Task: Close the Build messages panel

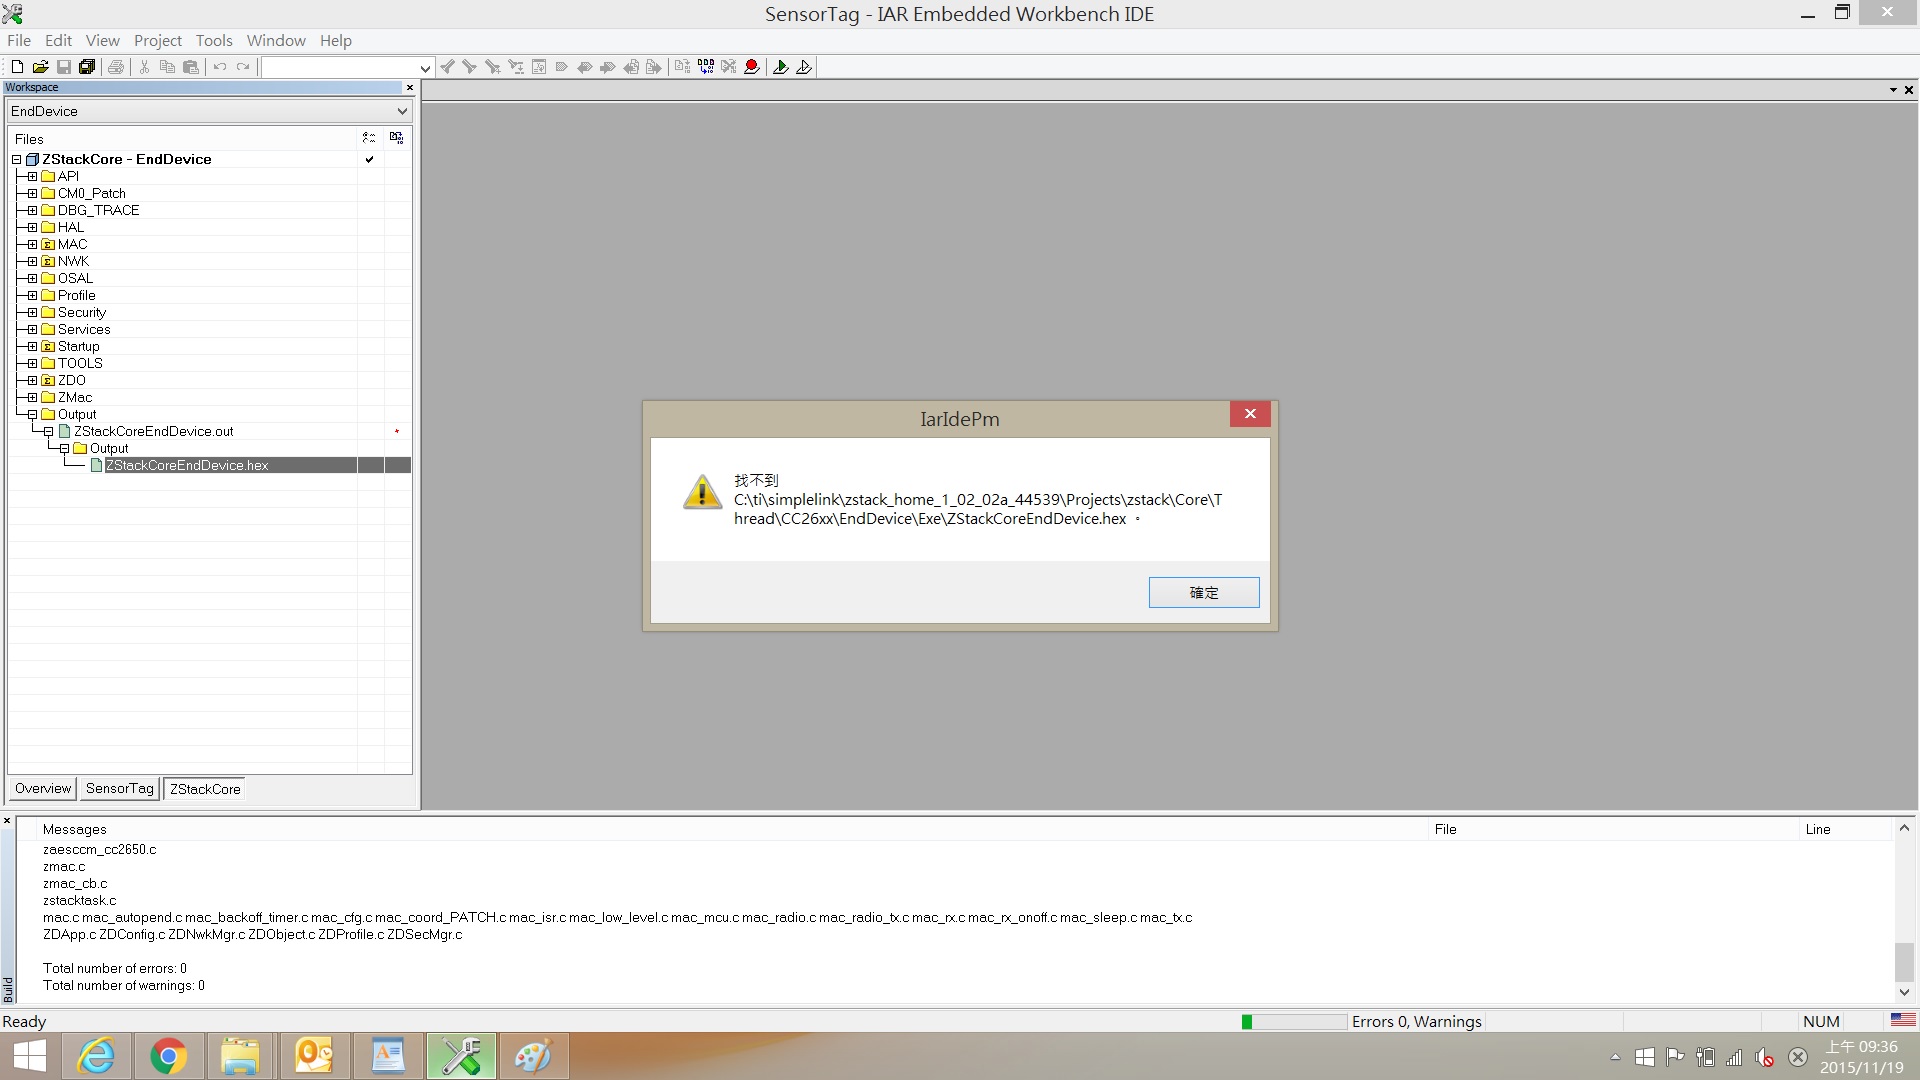Action: coord(7,821)
